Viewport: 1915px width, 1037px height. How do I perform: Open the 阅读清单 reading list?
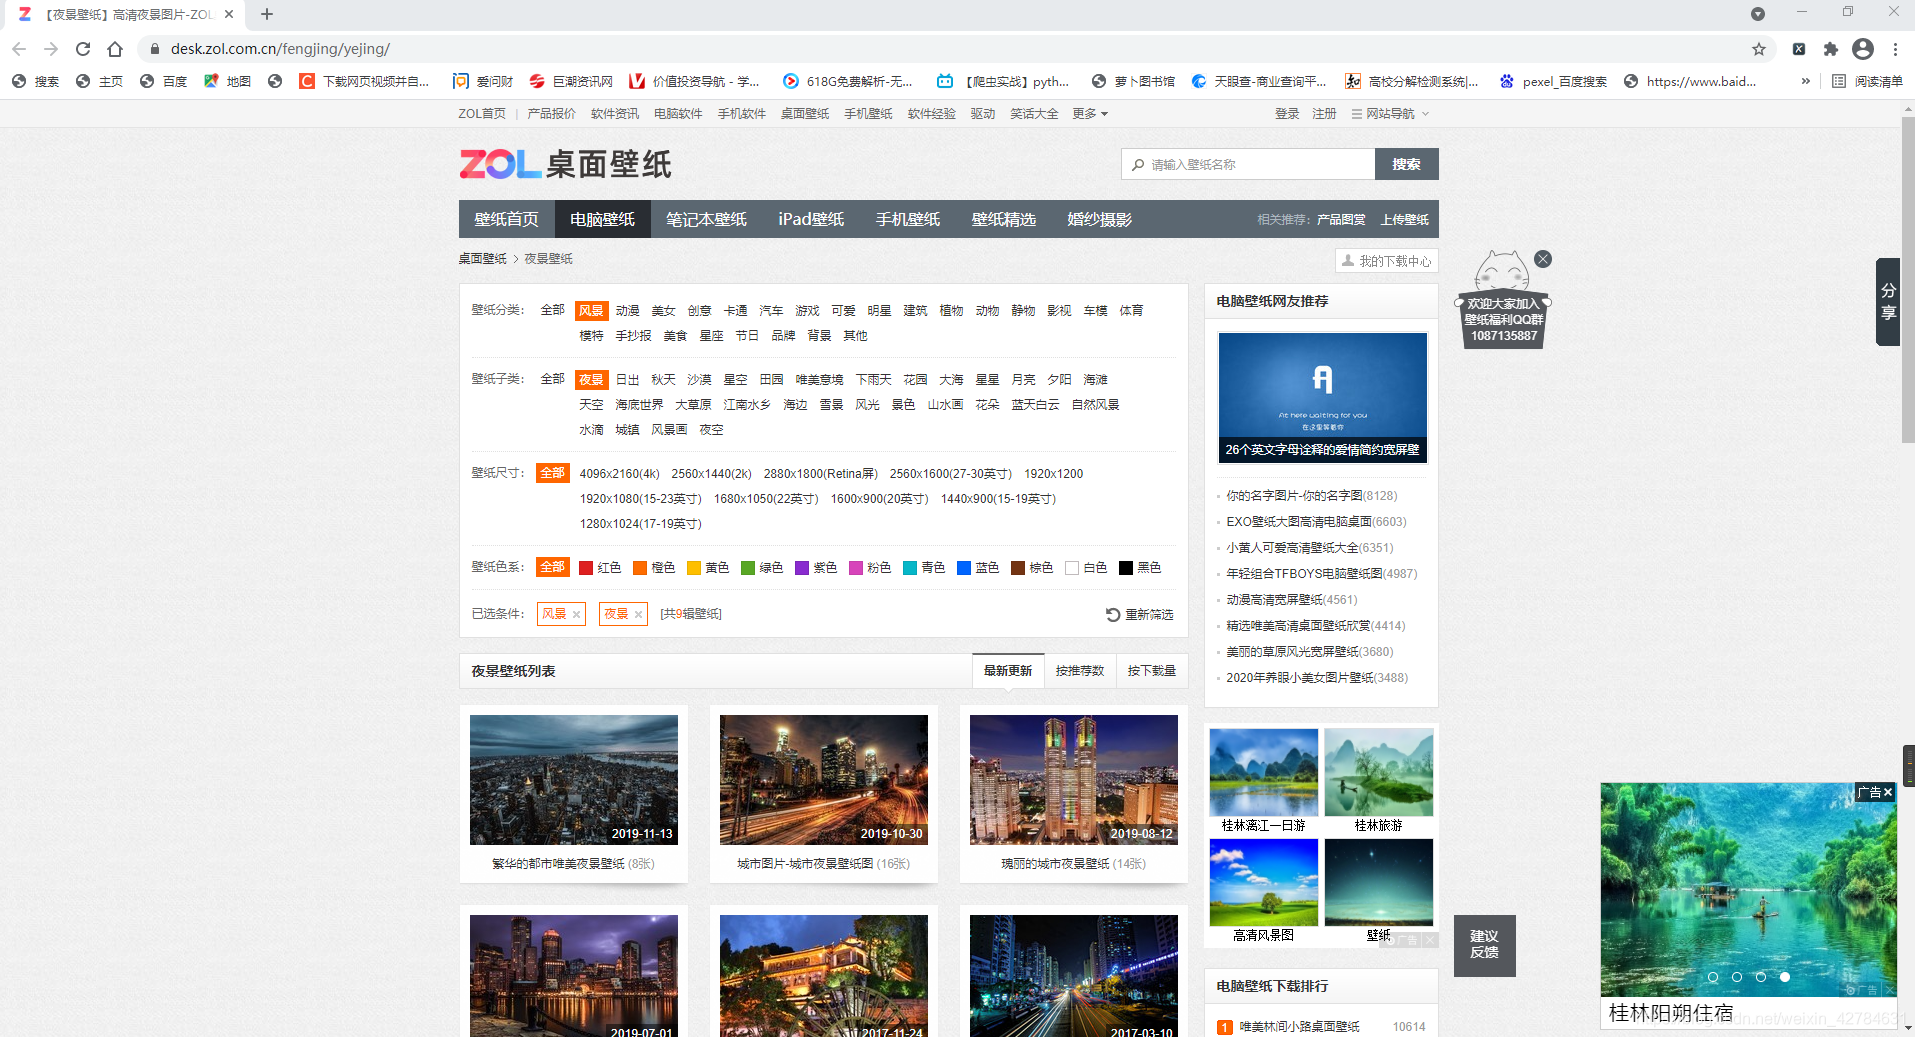(1868, 81)
